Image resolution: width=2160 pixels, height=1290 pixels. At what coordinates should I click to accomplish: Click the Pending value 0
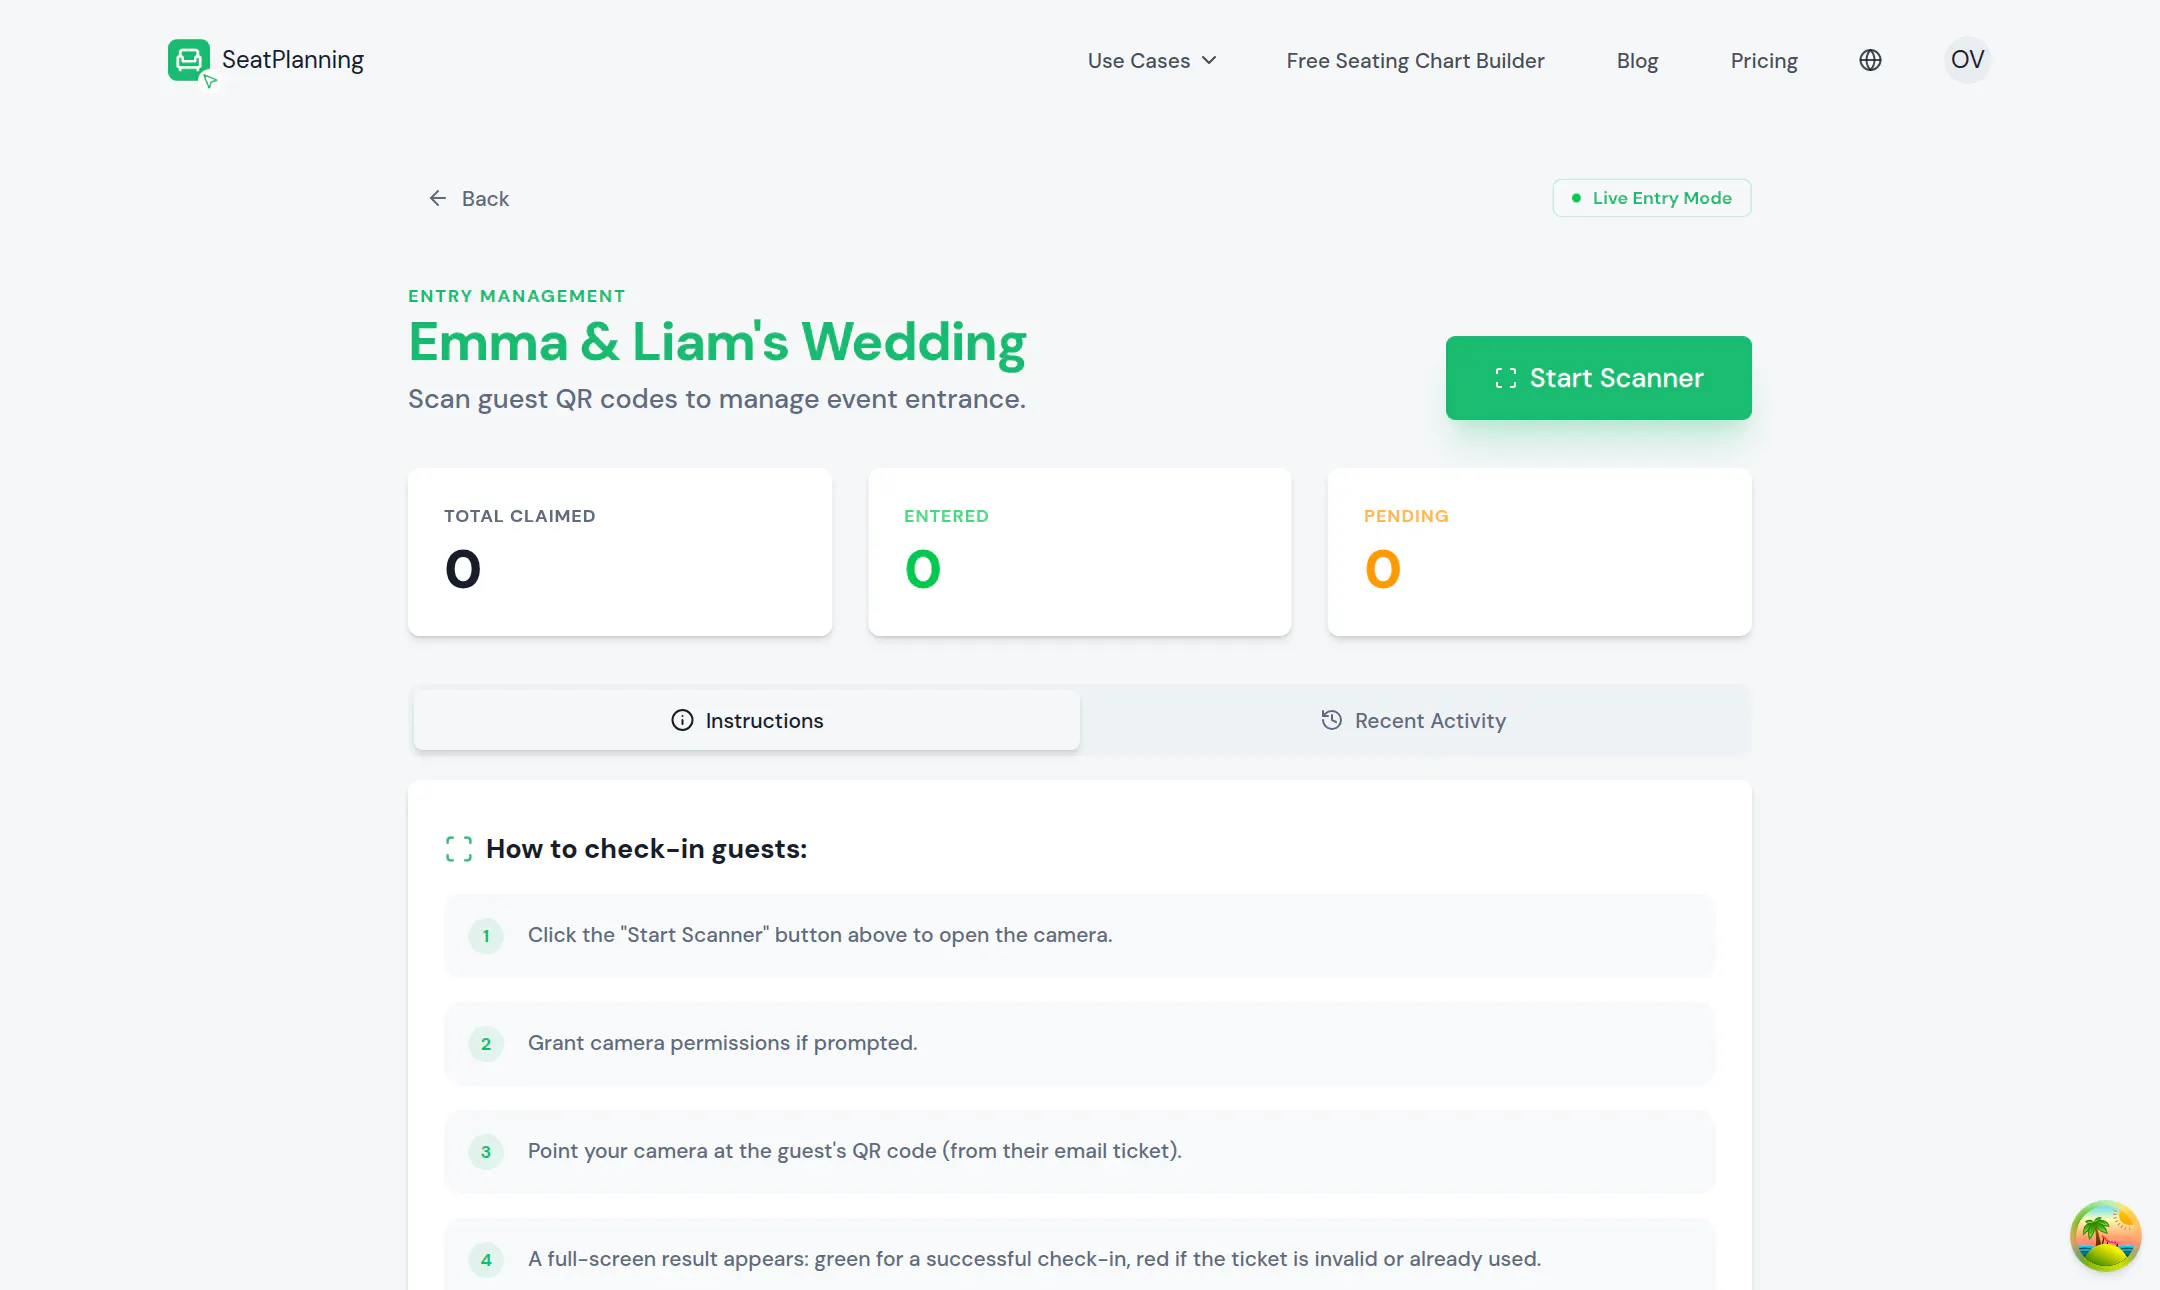coord(1383,570)
